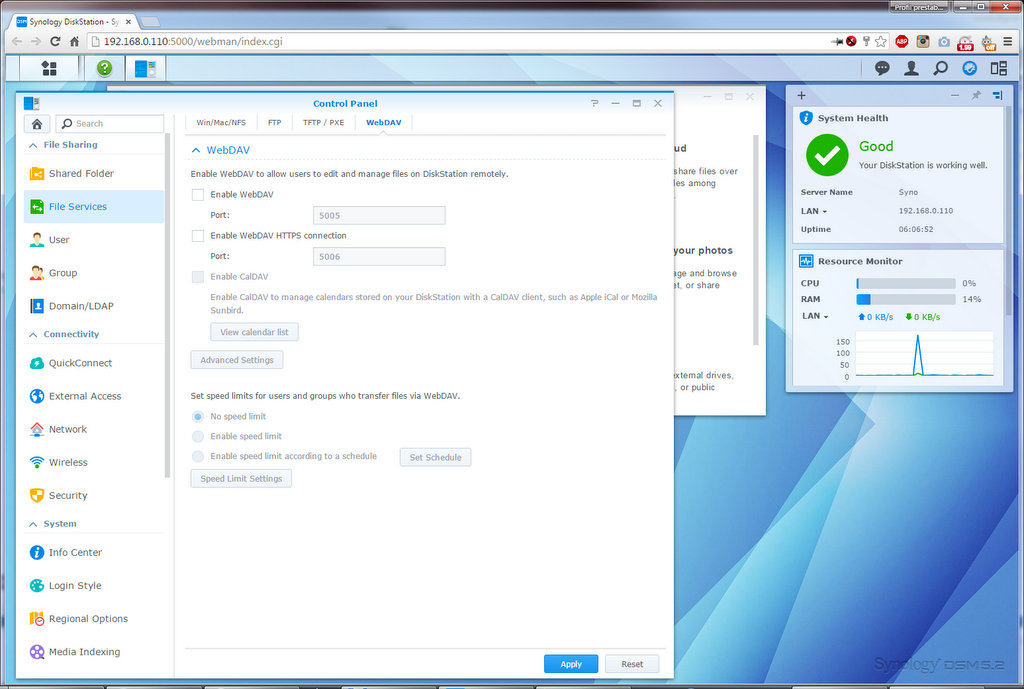Click the DSM search magnifier icon
The width and height of the screenshot is (1024, 689).
pos(940,68)
